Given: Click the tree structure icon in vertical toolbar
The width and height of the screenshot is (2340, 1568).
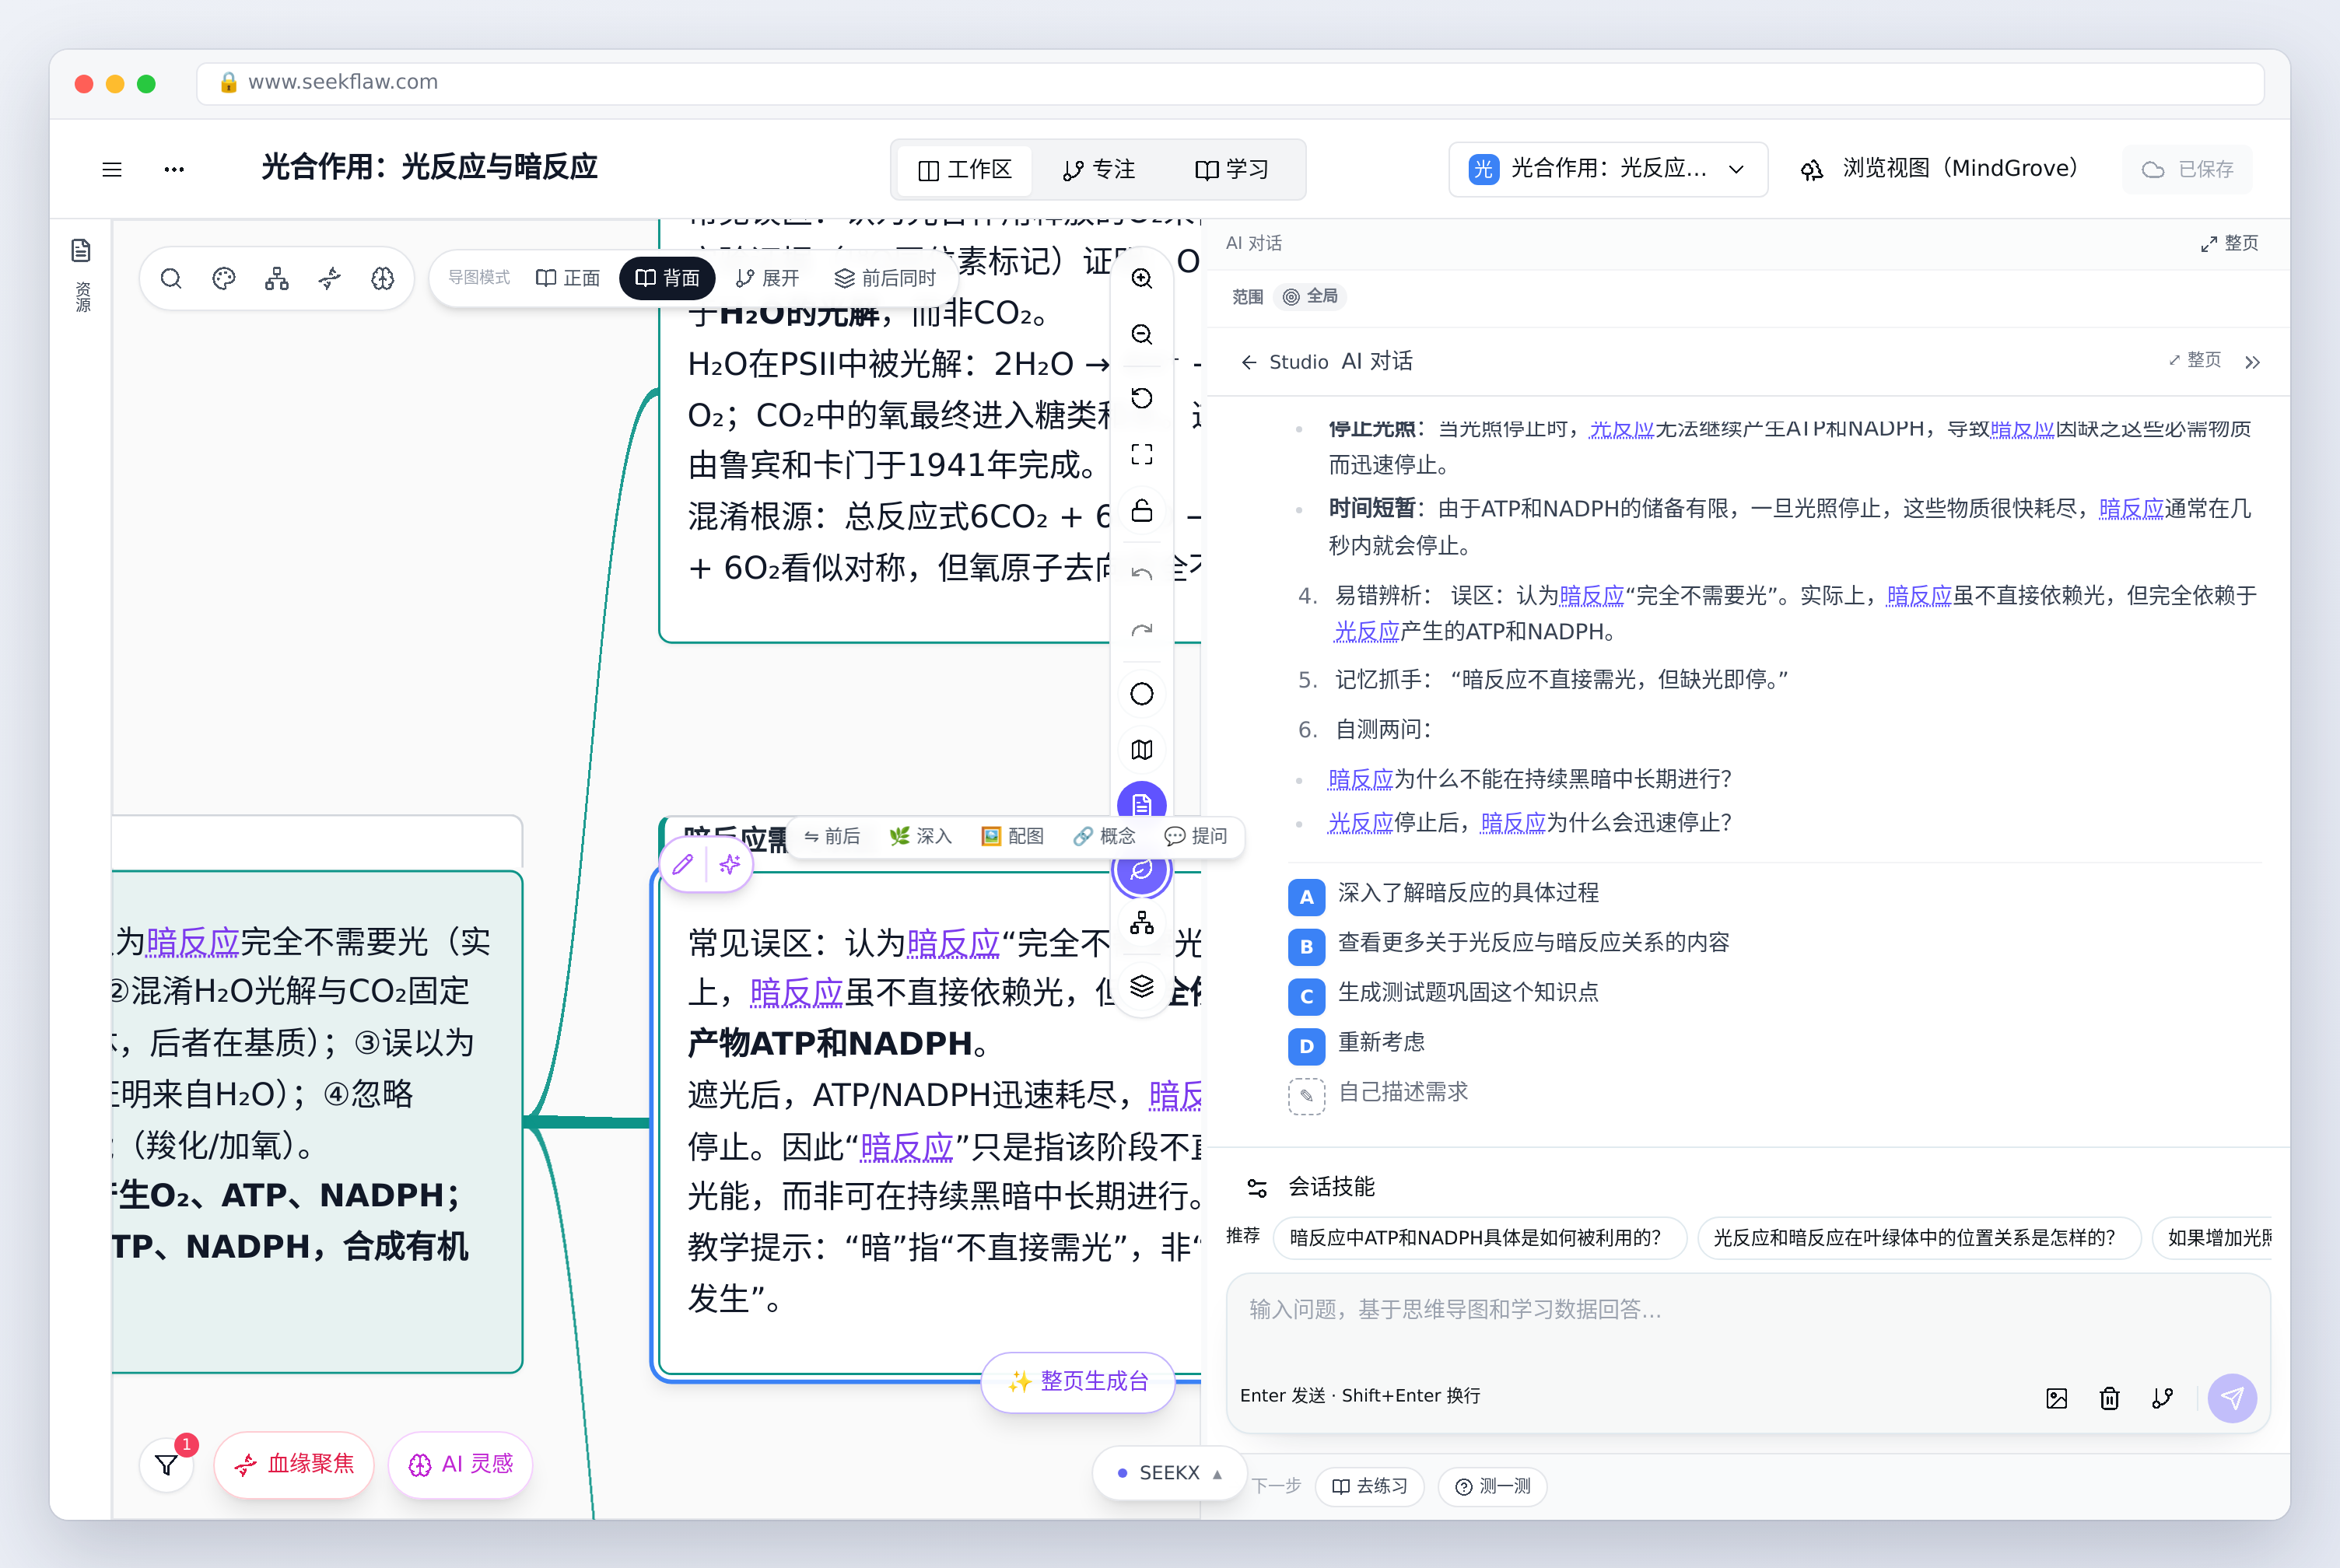Looking at the screenshot, I should 1142,923.
